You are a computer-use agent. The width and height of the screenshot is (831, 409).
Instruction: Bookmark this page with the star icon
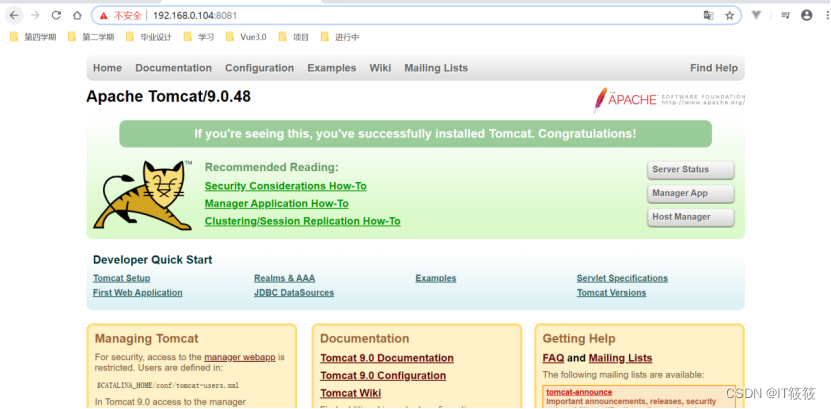730,16
